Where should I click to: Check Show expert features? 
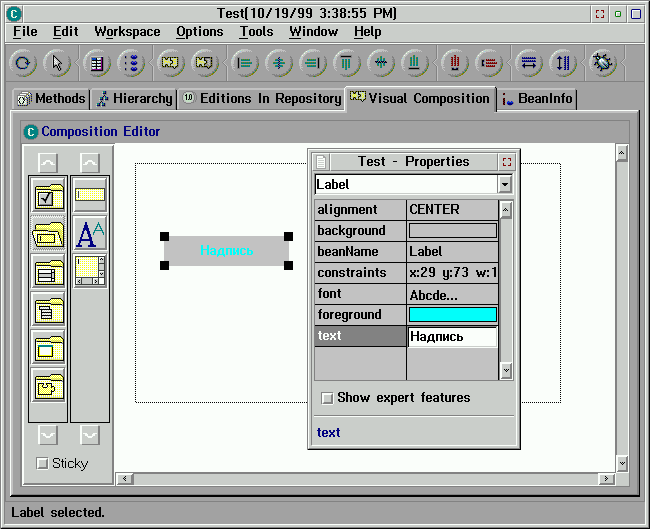coord(327,398)
